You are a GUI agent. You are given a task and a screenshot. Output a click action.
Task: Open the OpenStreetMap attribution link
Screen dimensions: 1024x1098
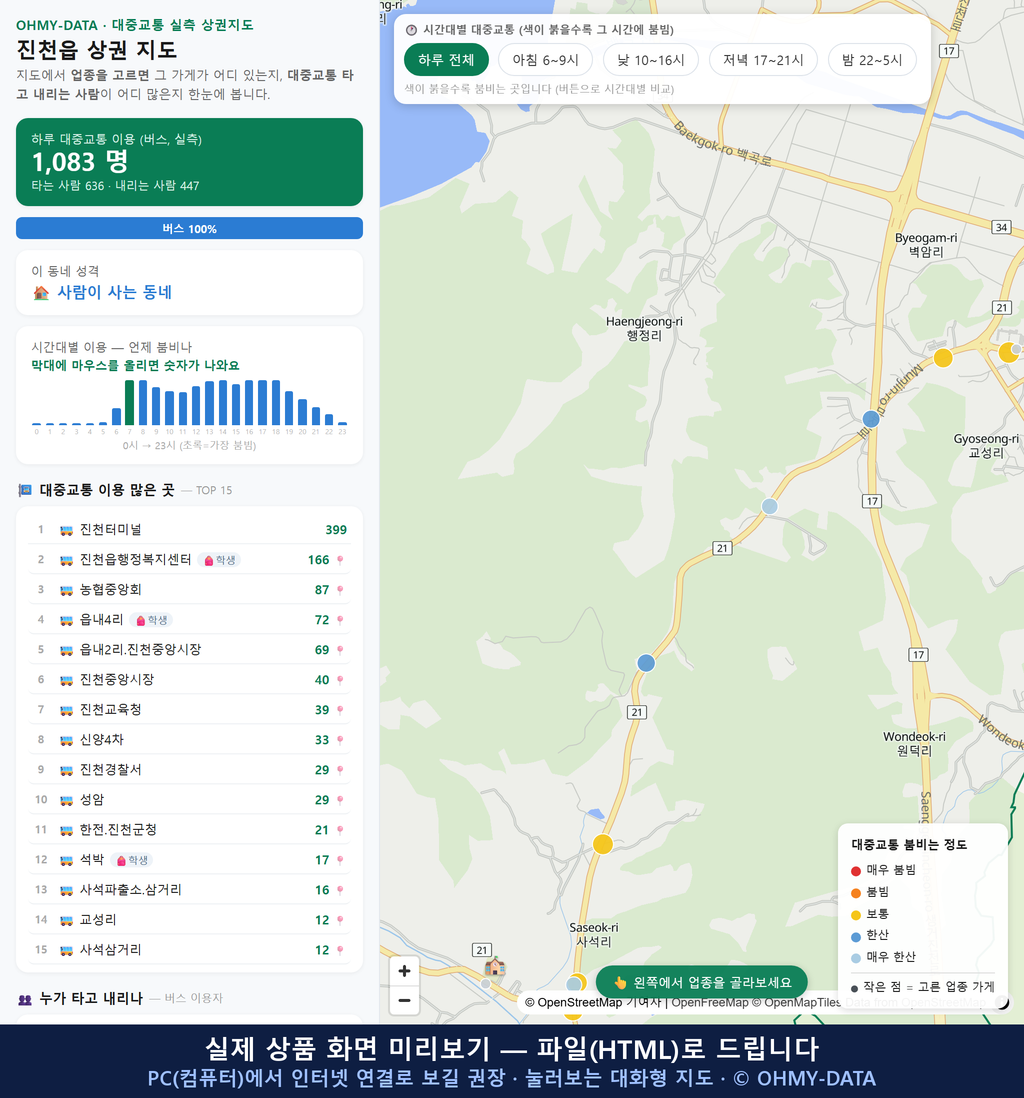pos(579,1002)
